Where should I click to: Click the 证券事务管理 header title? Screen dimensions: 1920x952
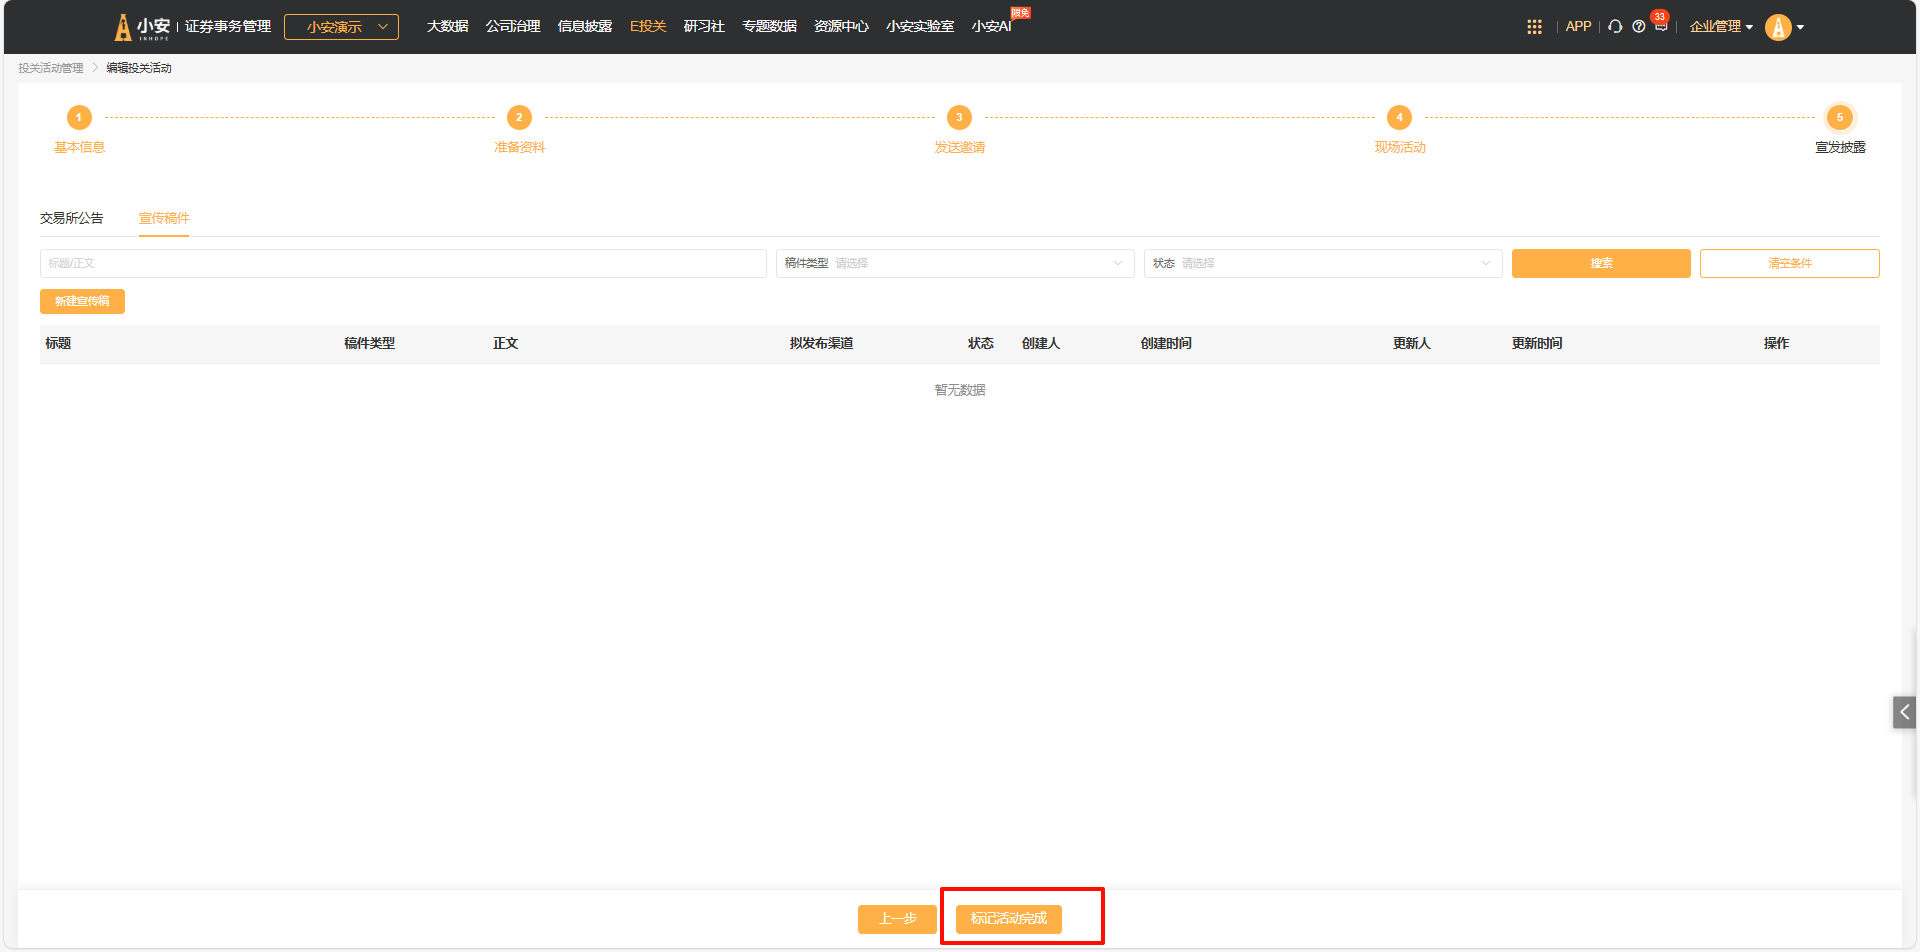(x=228, y=26)
